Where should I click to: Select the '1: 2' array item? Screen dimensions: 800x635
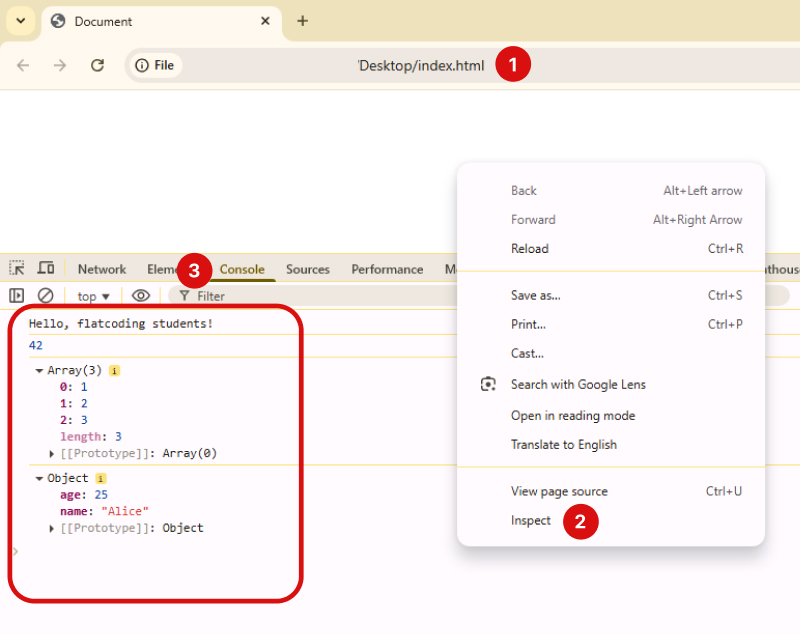(x=73, y=403)
